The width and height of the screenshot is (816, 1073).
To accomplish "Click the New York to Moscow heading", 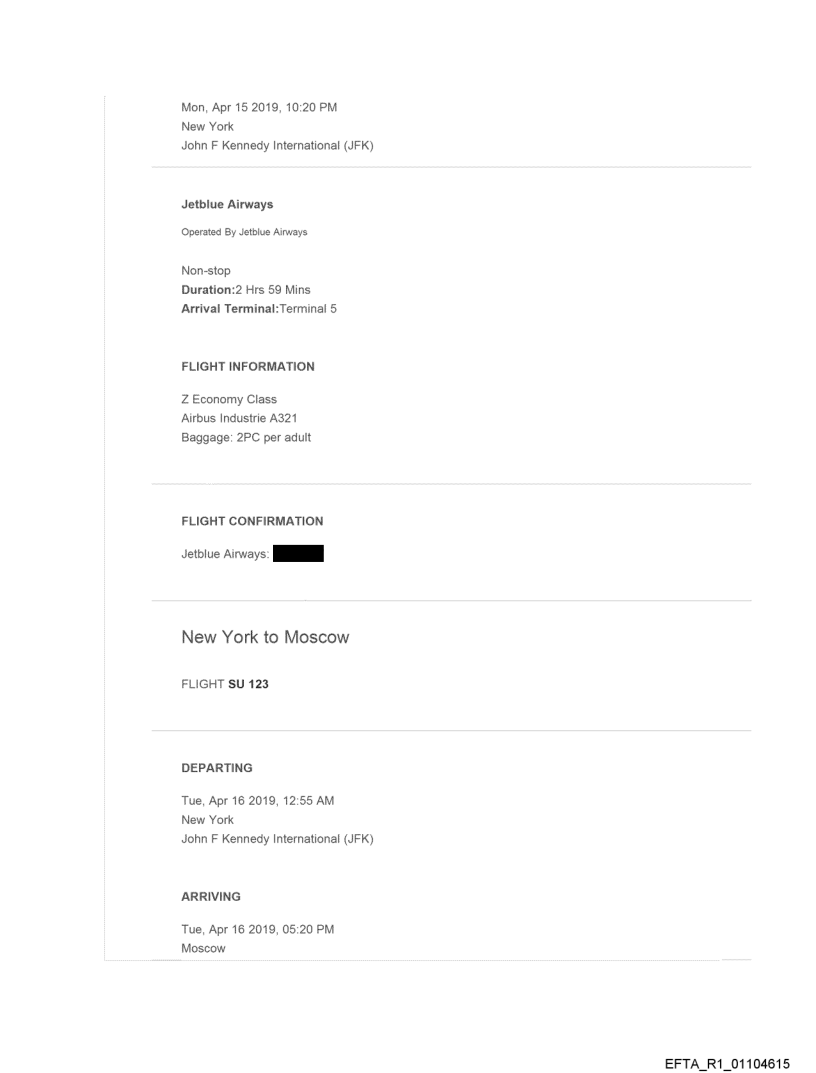I will pyautogui.click(x=265, y=637).
